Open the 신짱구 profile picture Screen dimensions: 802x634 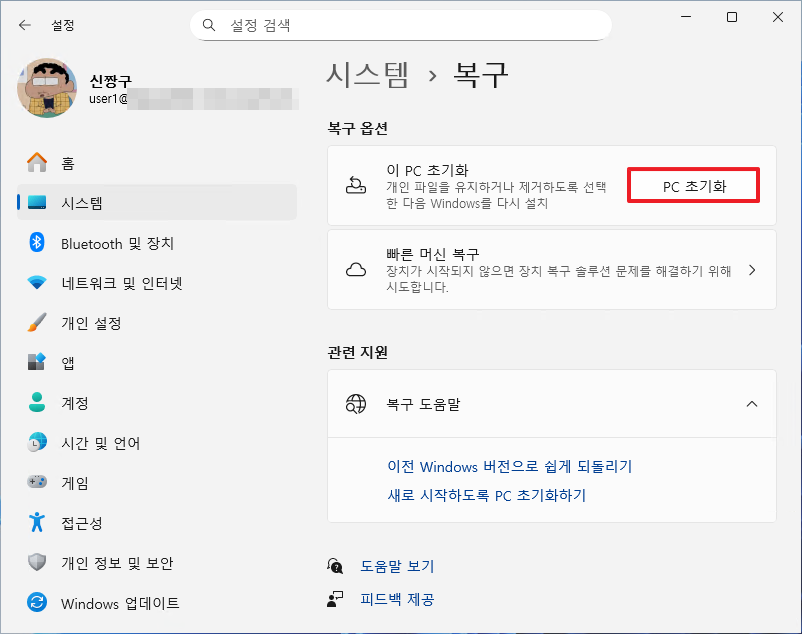pyautogui.click(x=47, y=88)
